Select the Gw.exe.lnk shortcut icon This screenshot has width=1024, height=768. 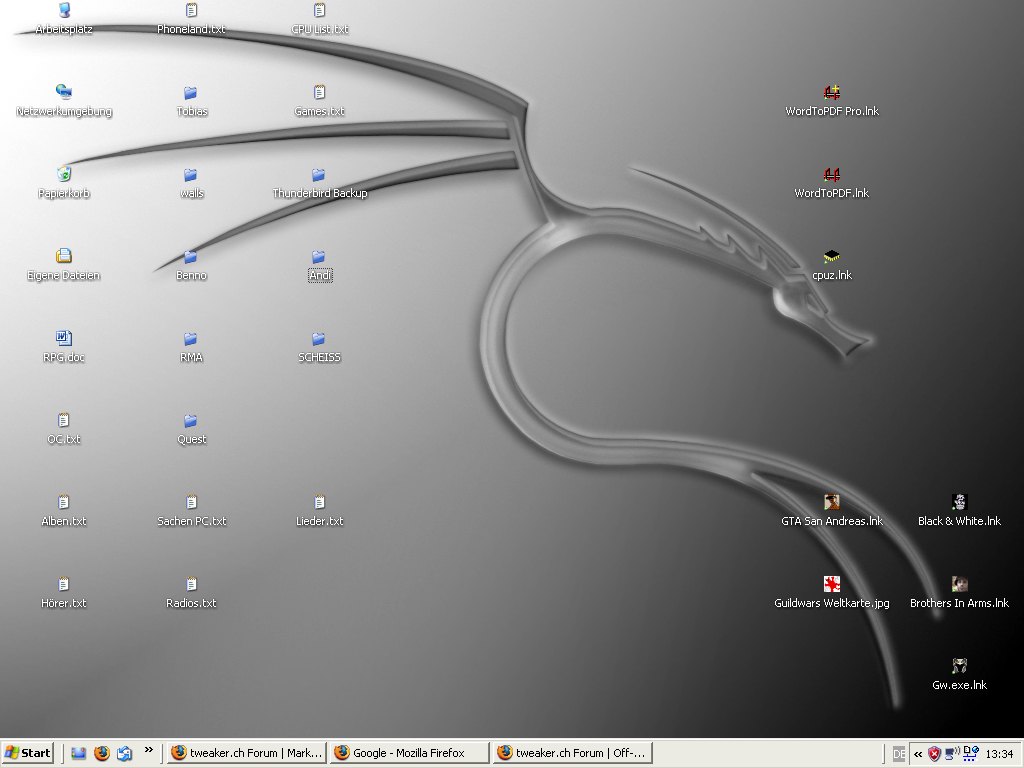tap(959, 666)
